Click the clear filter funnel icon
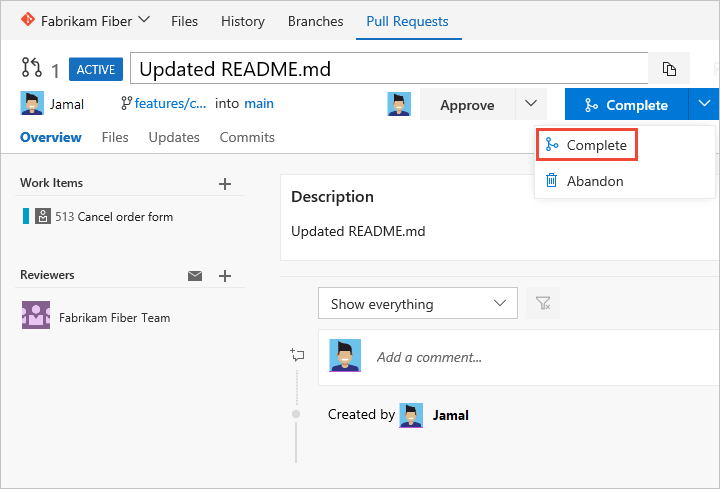Viewport: 720px width, 489px height. pyautogui.click(x=543, y=304)
